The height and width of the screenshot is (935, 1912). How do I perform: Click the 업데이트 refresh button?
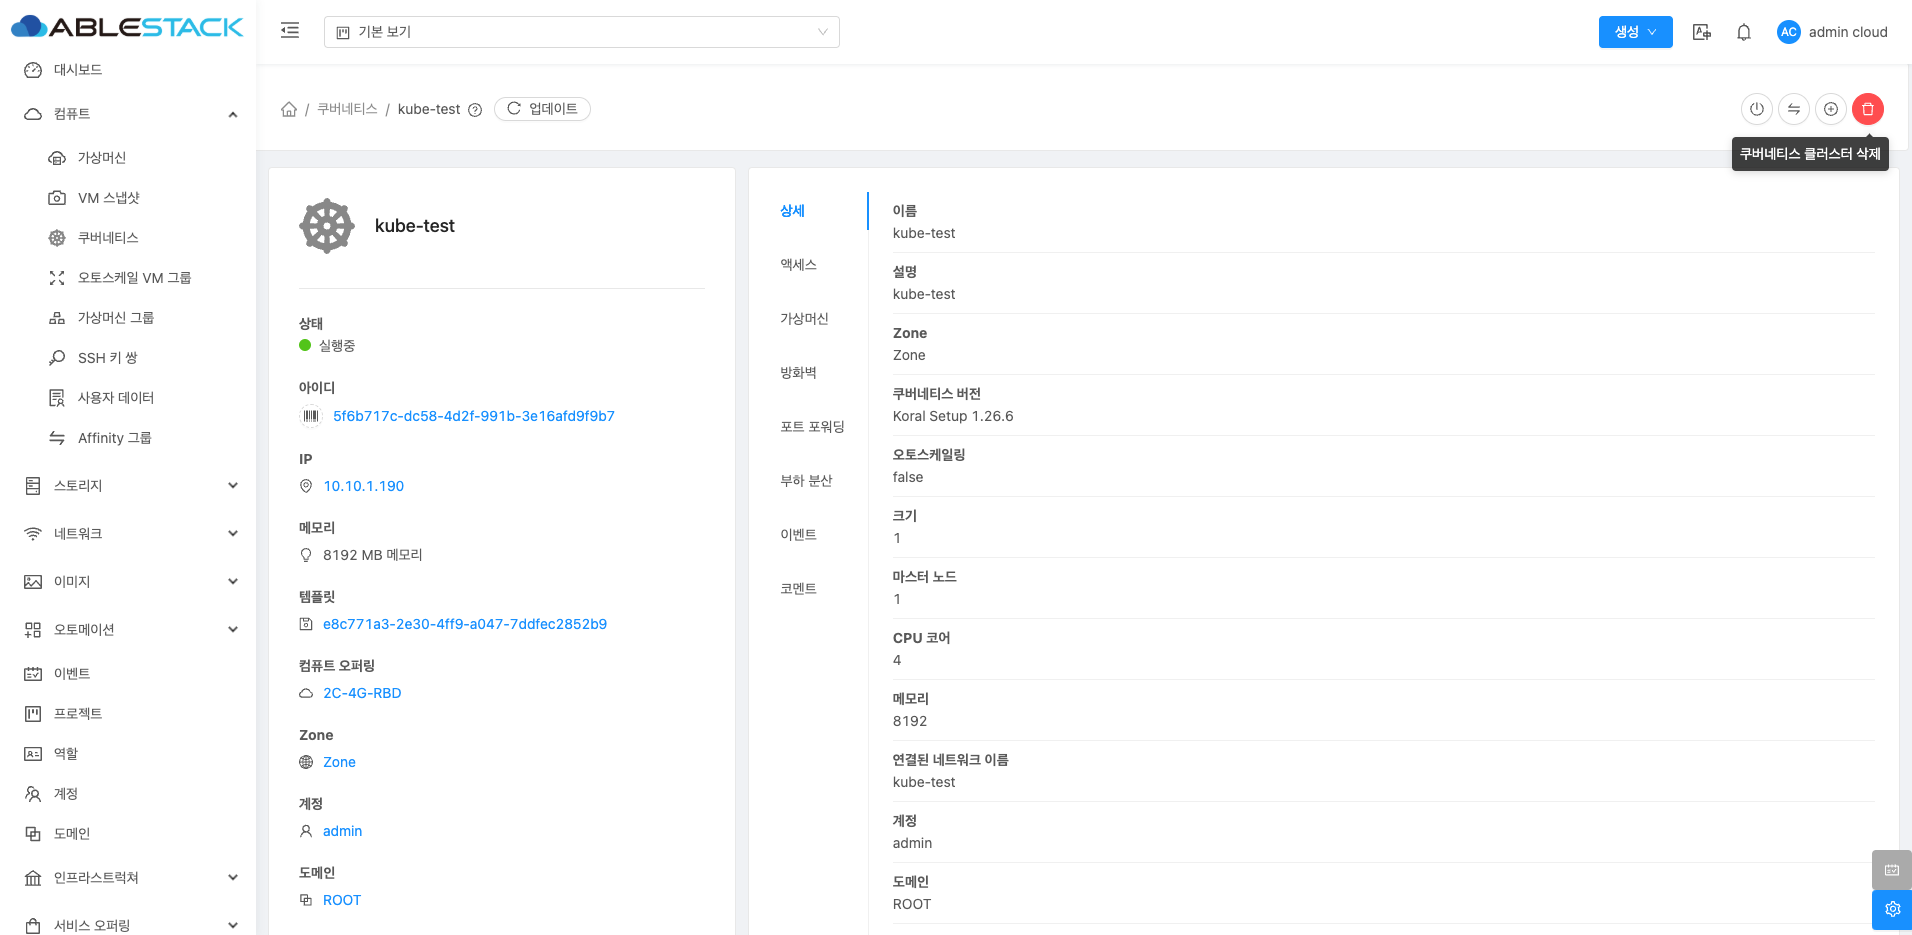[542, 109]
